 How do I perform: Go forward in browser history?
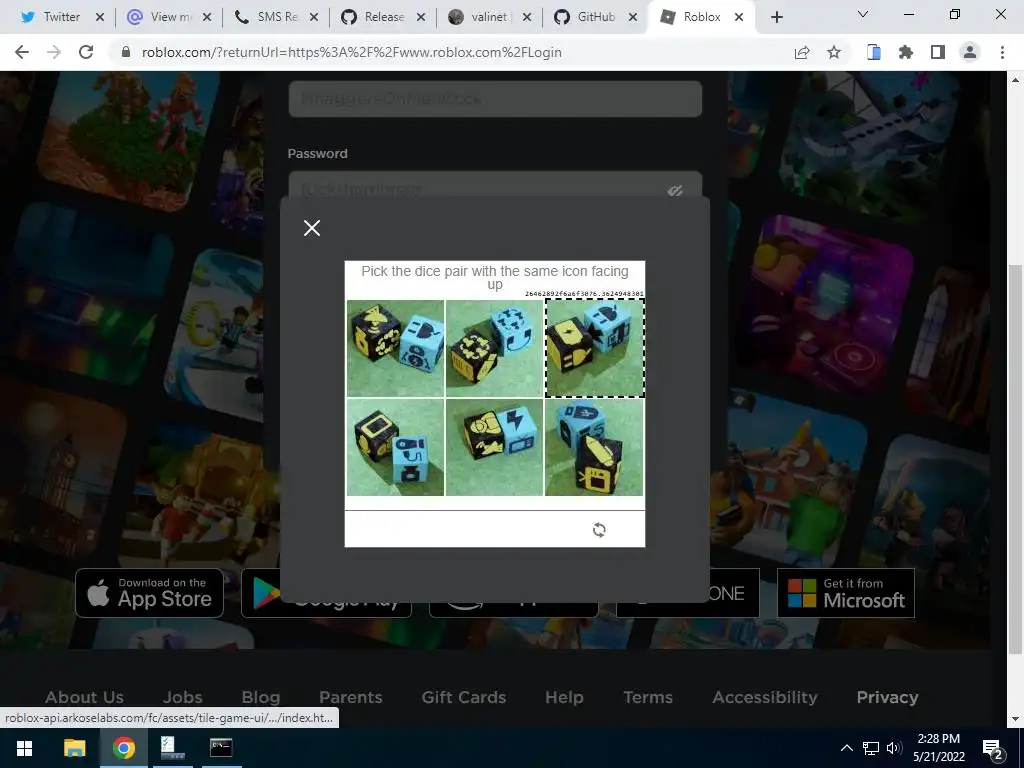coord(54,52)
